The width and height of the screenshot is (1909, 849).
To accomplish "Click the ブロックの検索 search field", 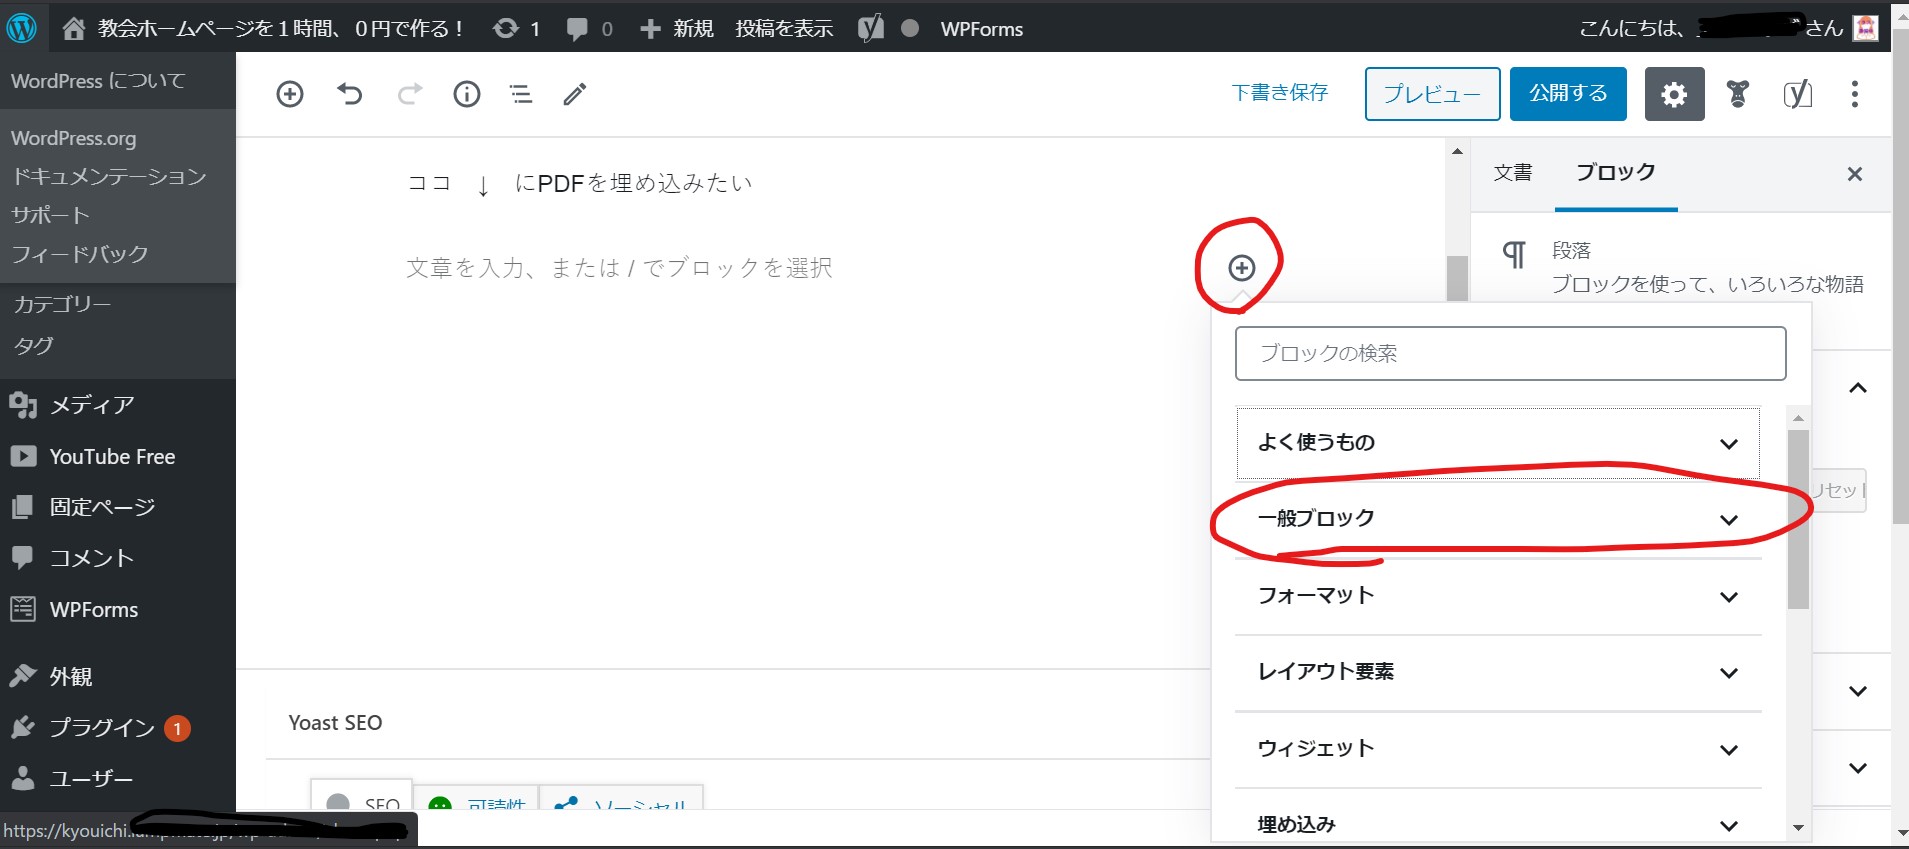I will (x=1510, y=353).
